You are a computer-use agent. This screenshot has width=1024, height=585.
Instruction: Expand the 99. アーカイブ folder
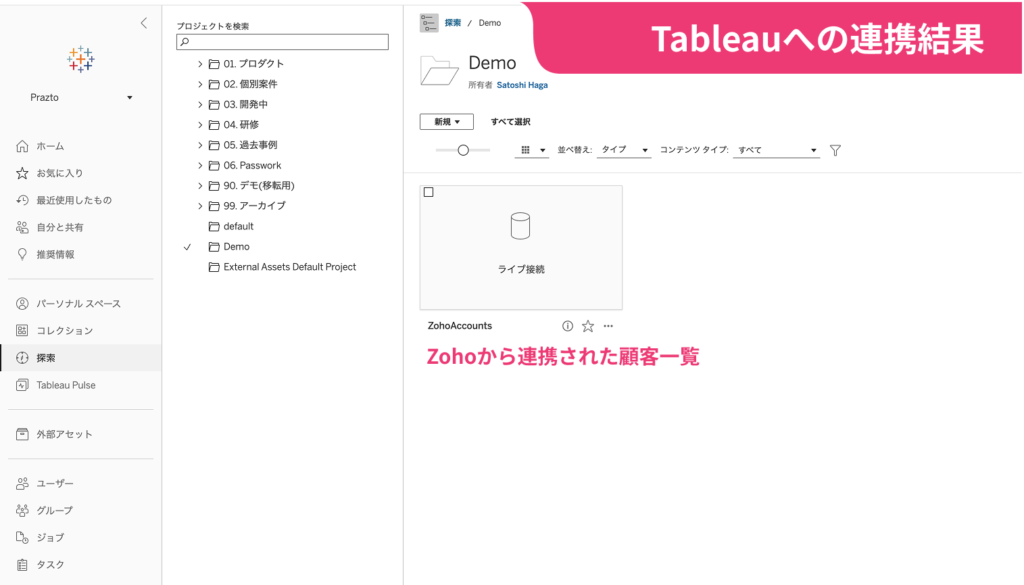tap(200, 206)
